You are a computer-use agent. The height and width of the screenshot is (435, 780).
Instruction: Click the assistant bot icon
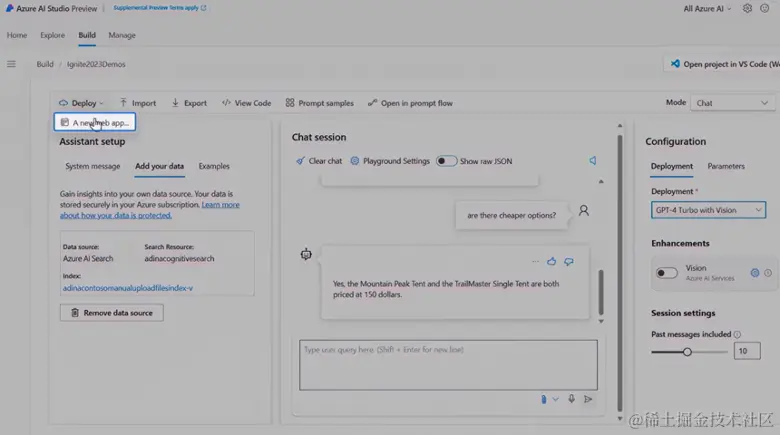[306, 254]
